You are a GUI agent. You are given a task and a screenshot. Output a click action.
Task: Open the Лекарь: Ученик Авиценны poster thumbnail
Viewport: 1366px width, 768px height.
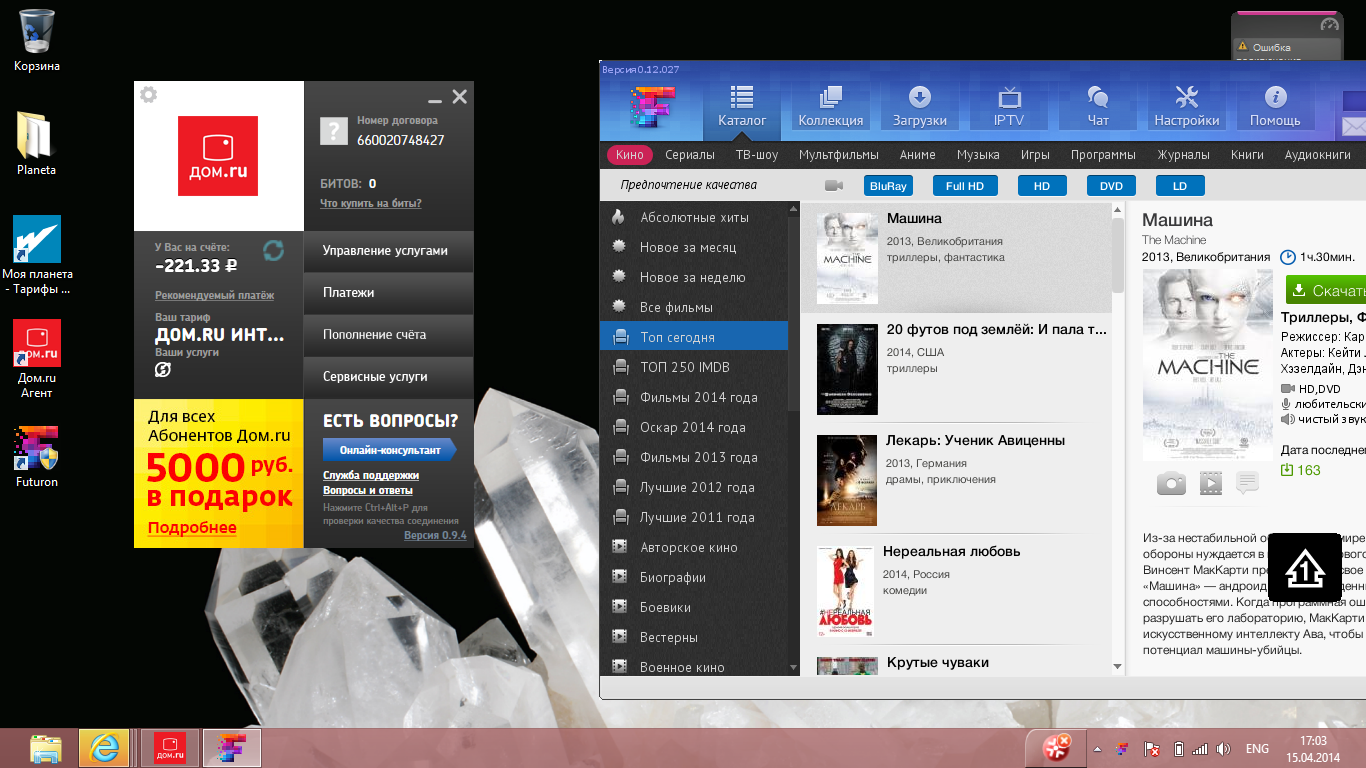pos(847,480)
